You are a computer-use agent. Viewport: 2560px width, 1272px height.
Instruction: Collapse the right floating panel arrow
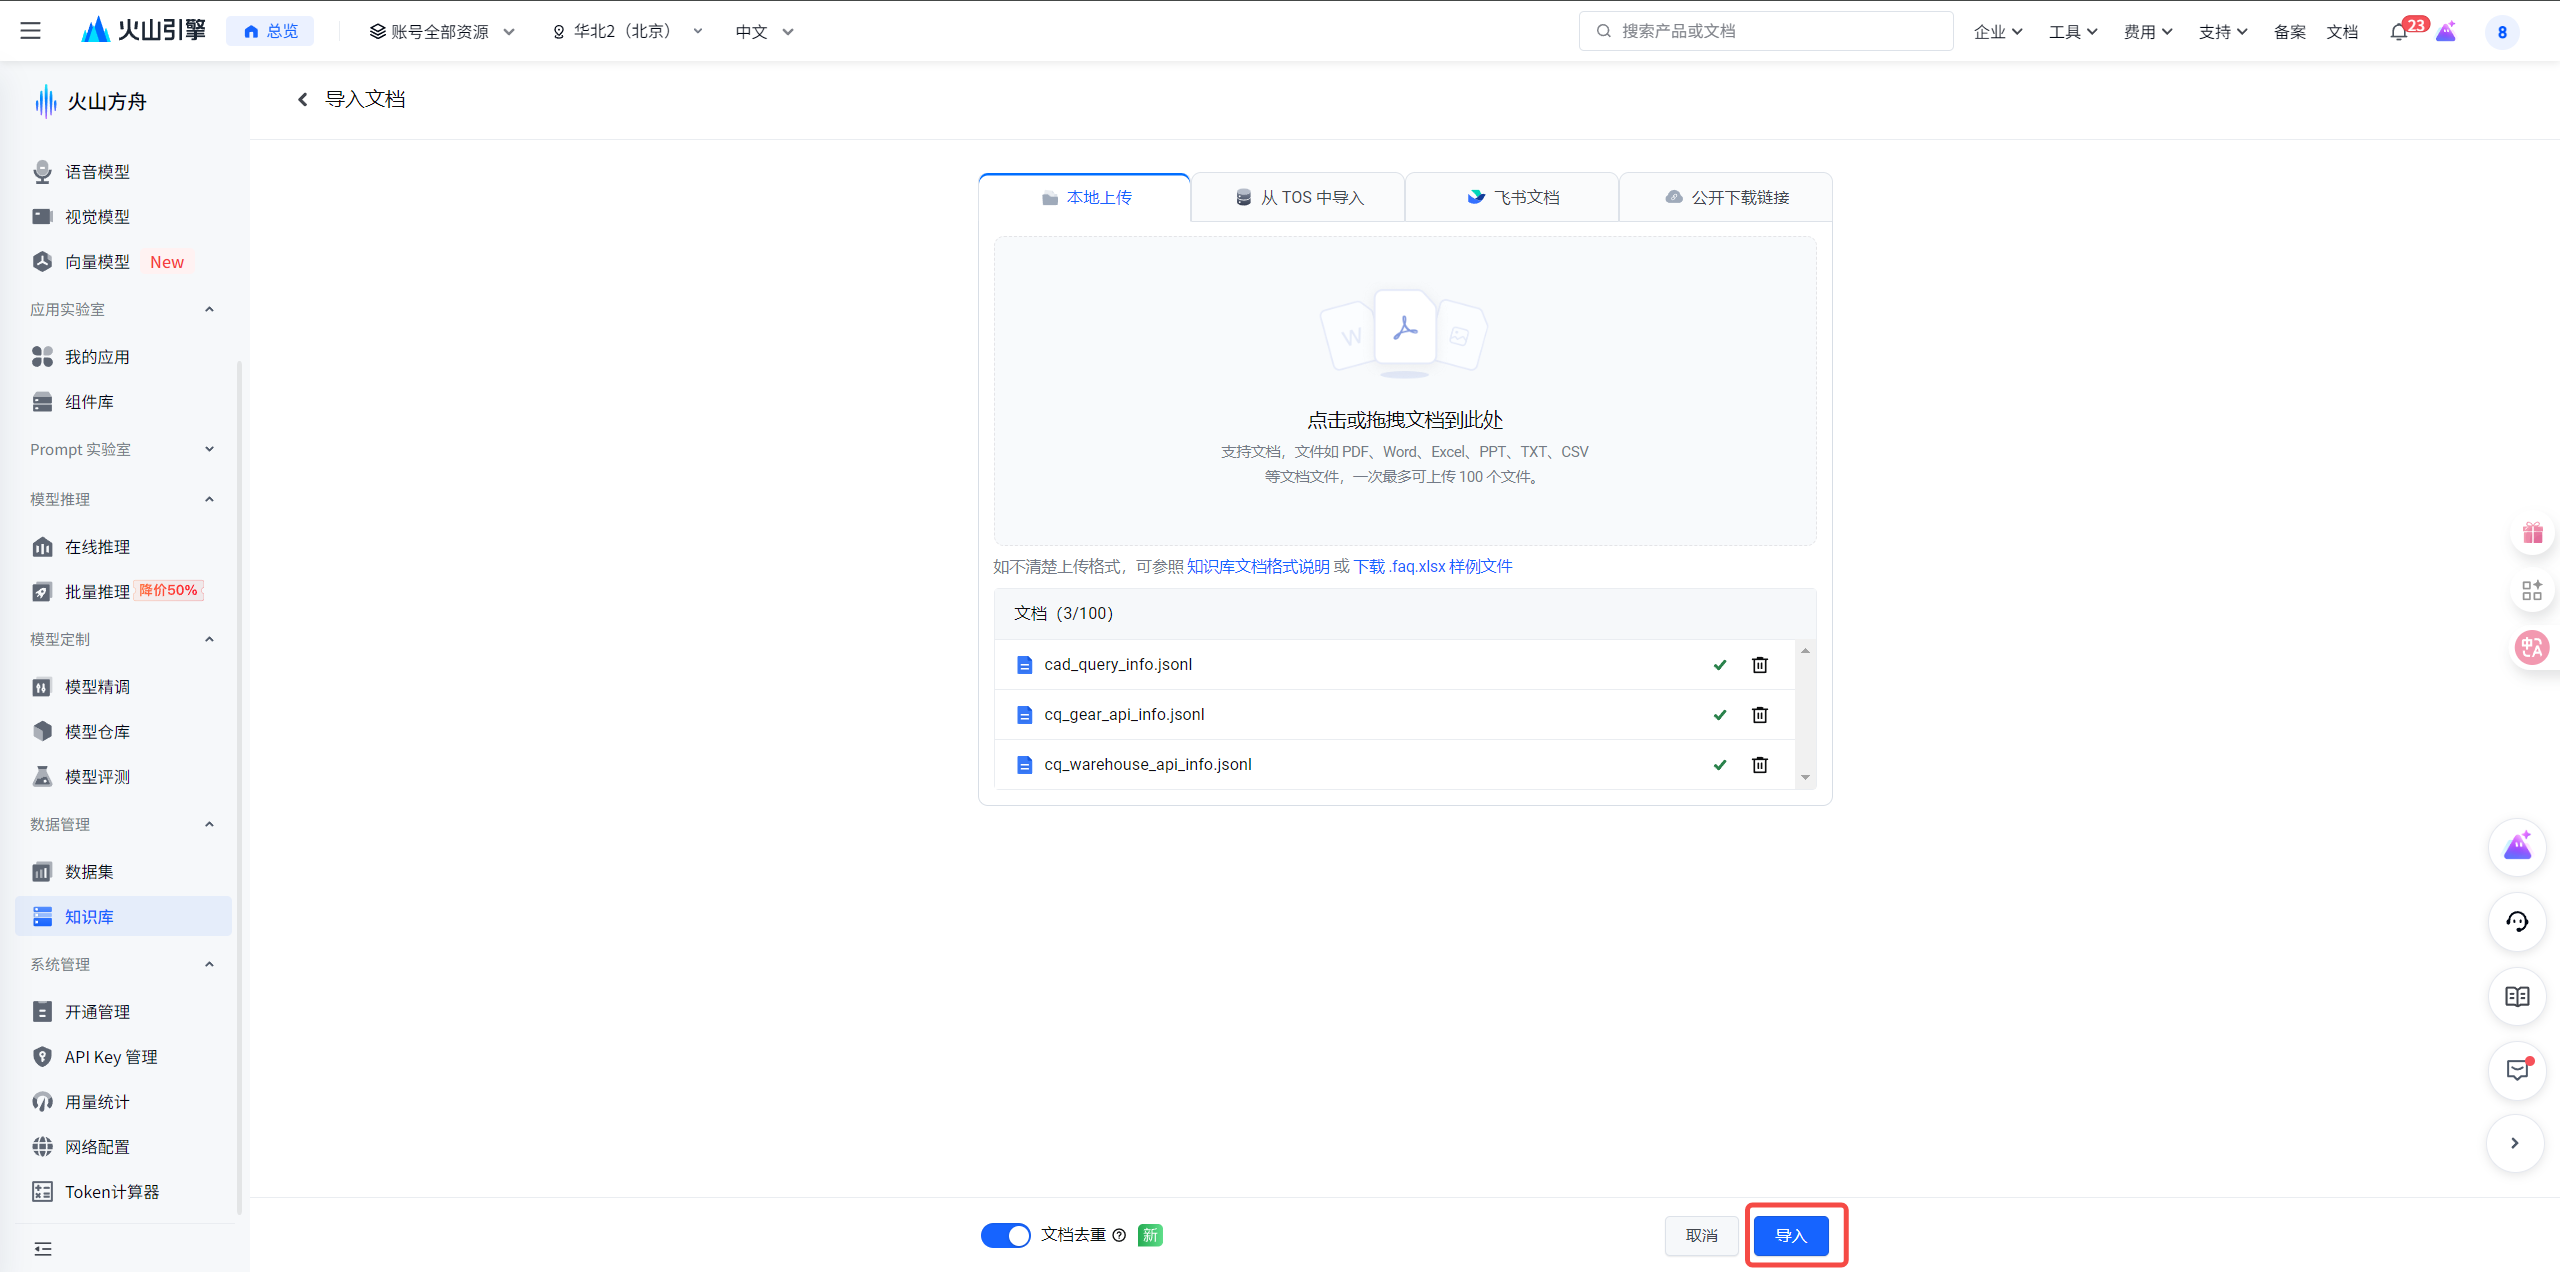pyautogui.click(x=2515, y=1143)
